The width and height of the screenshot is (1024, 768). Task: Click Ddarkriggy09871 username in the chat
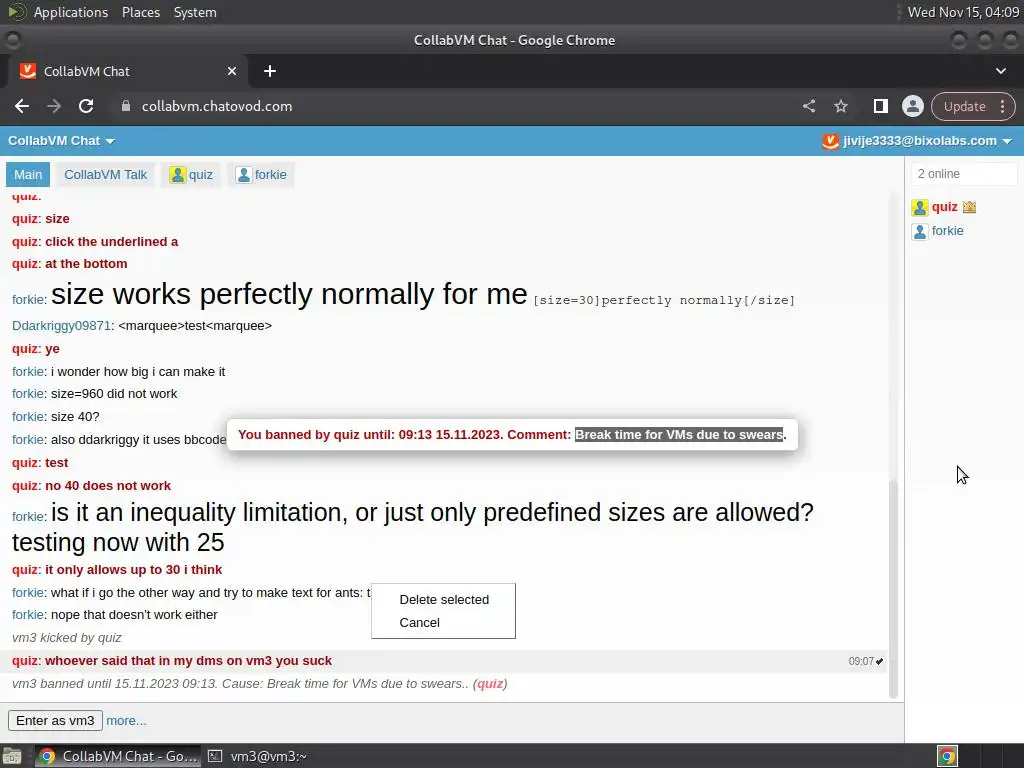(61, 325)
